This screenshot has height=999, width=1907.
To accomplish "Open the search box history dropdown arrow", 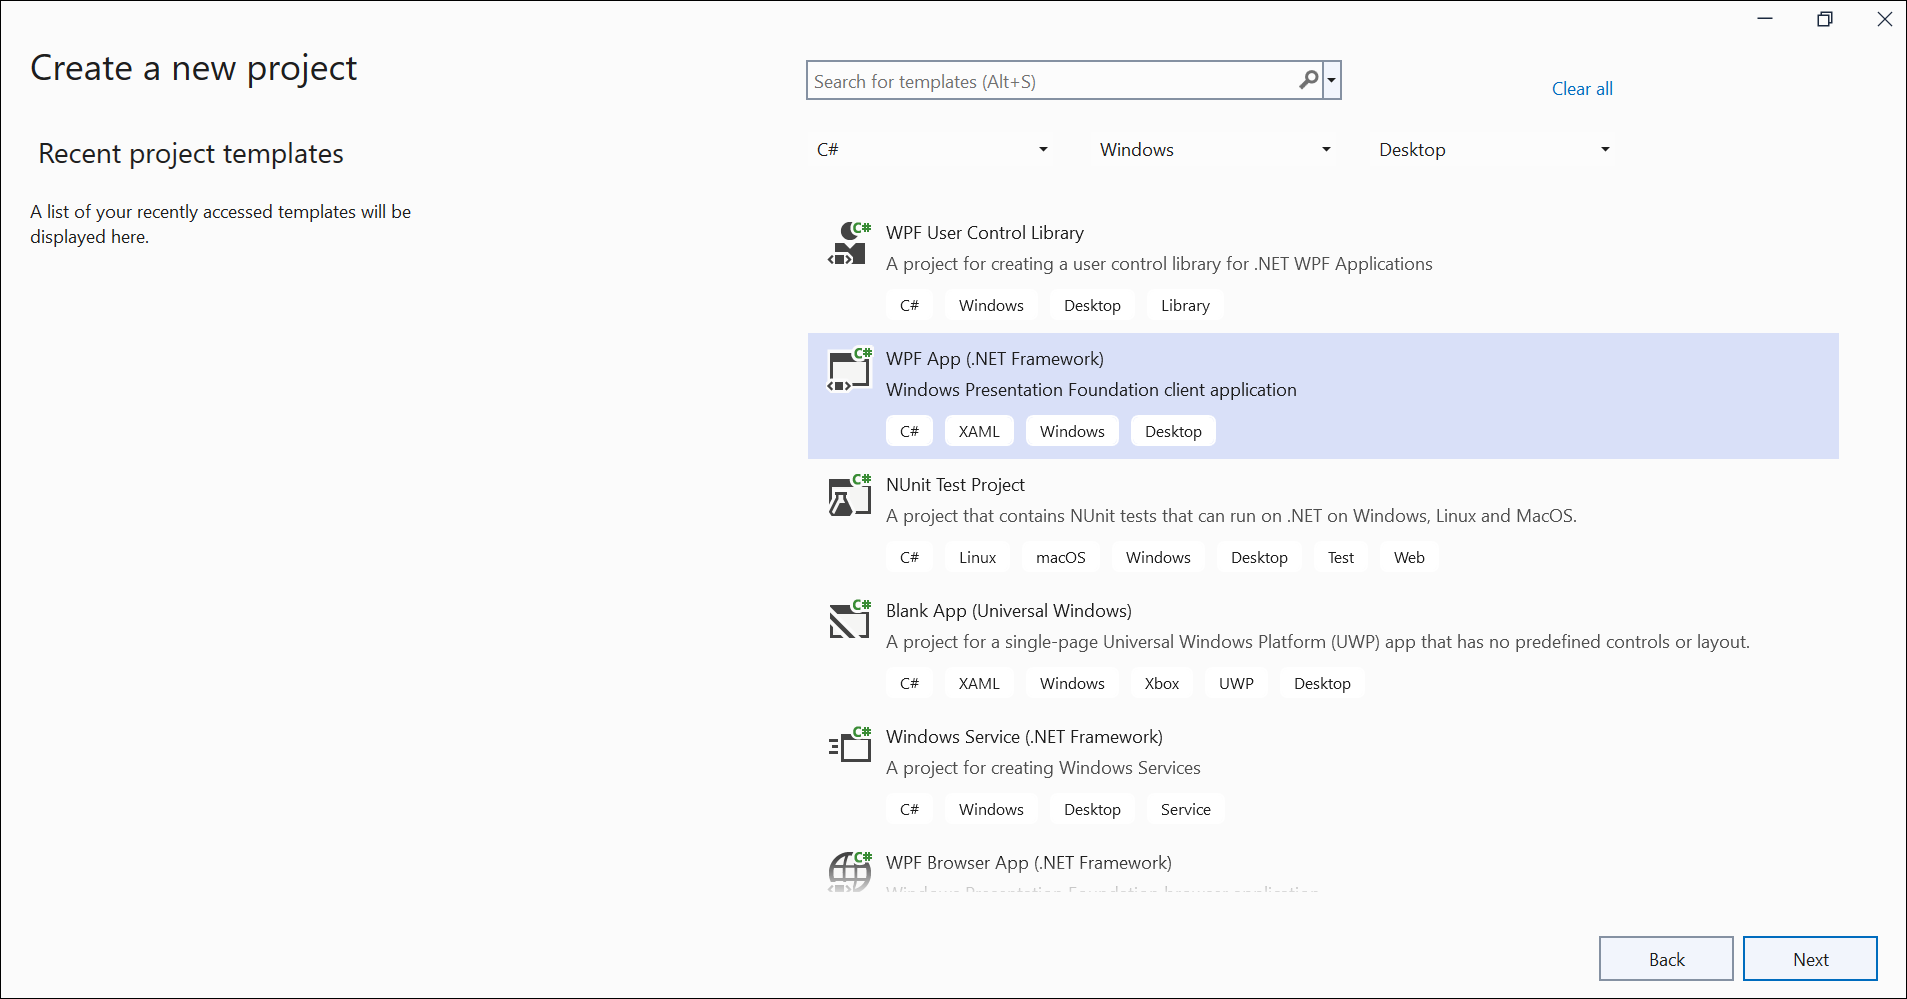I will 1332,80.
